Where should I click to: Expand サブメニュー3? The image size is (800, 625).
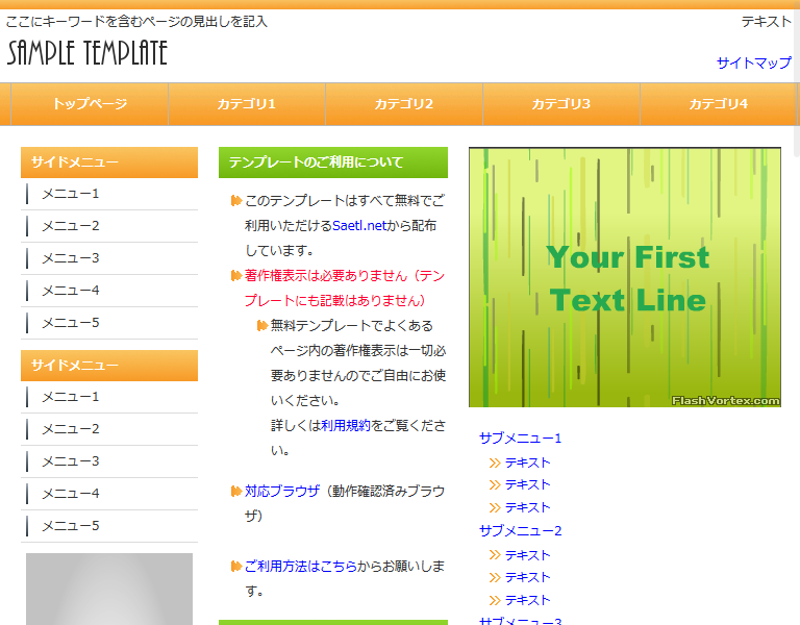coord(520,622)
